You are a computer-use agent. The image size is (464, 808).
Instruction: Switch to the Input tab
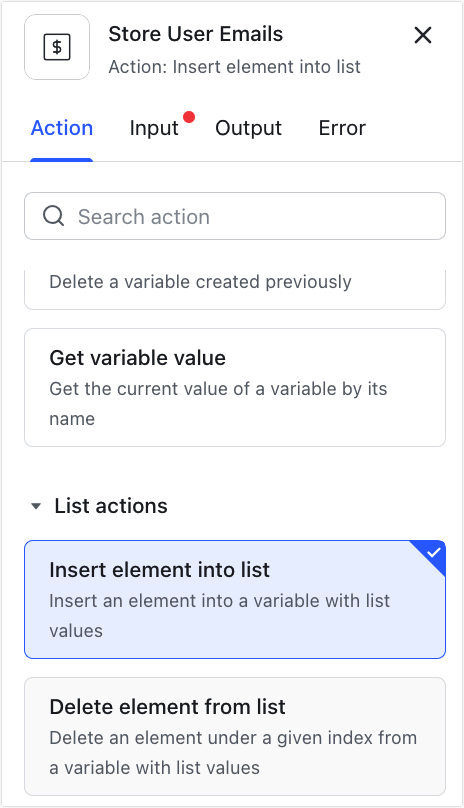154,128
